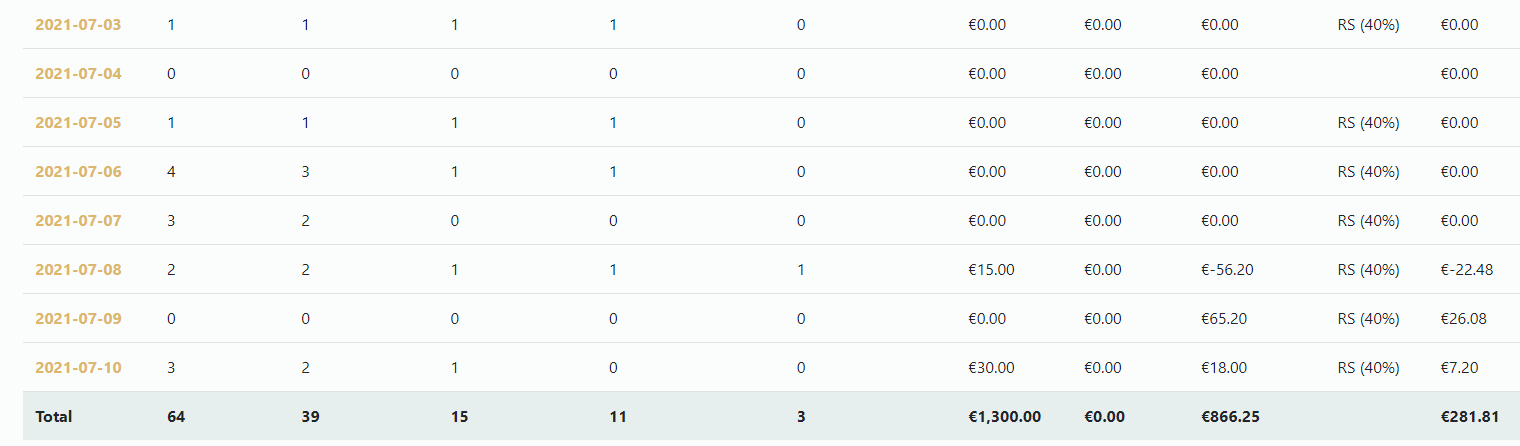The width and height of the screenshot is (1520, 446).
Task: Select the €65.20 value on 2021-07-09
Action: 1224,318
